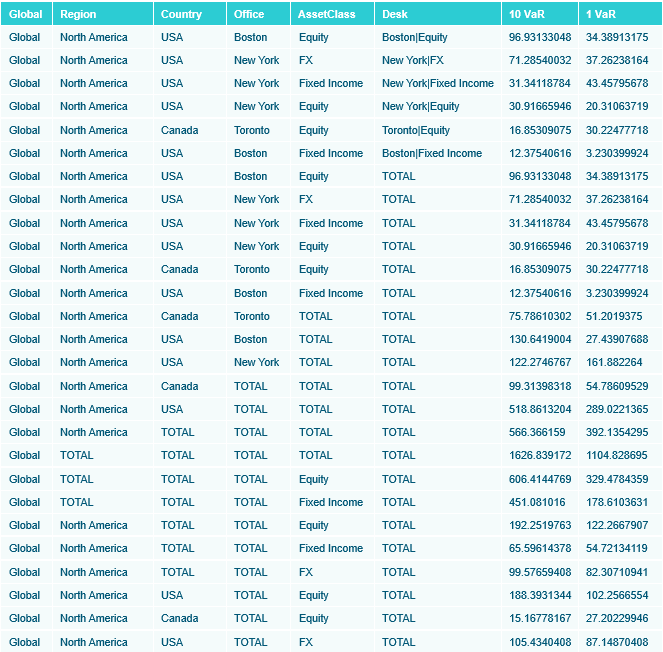
Task: Click the Desk column header
Action: pyautogui.click(x=395, y=14)
